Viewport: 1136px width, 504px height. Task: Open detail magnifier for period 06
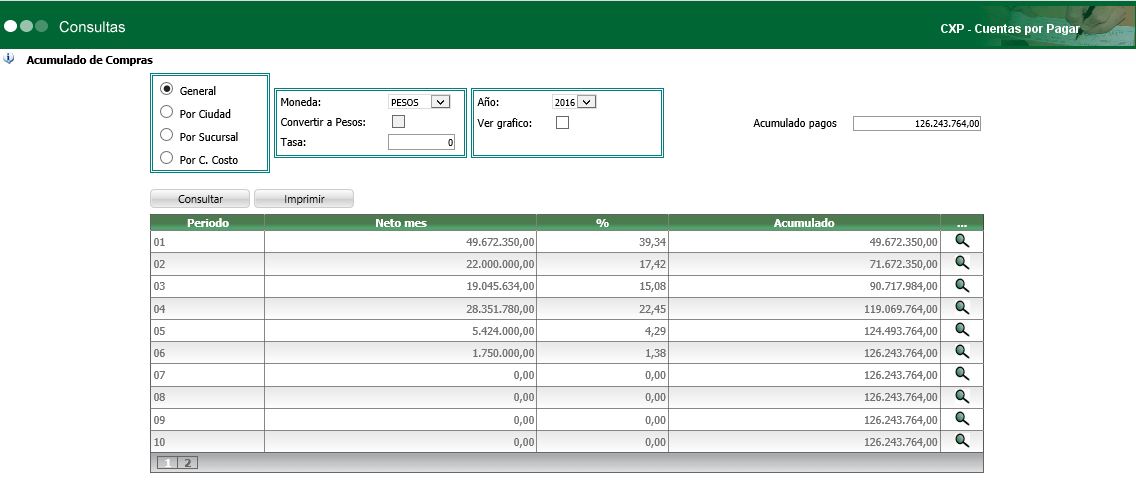[961, 351]
